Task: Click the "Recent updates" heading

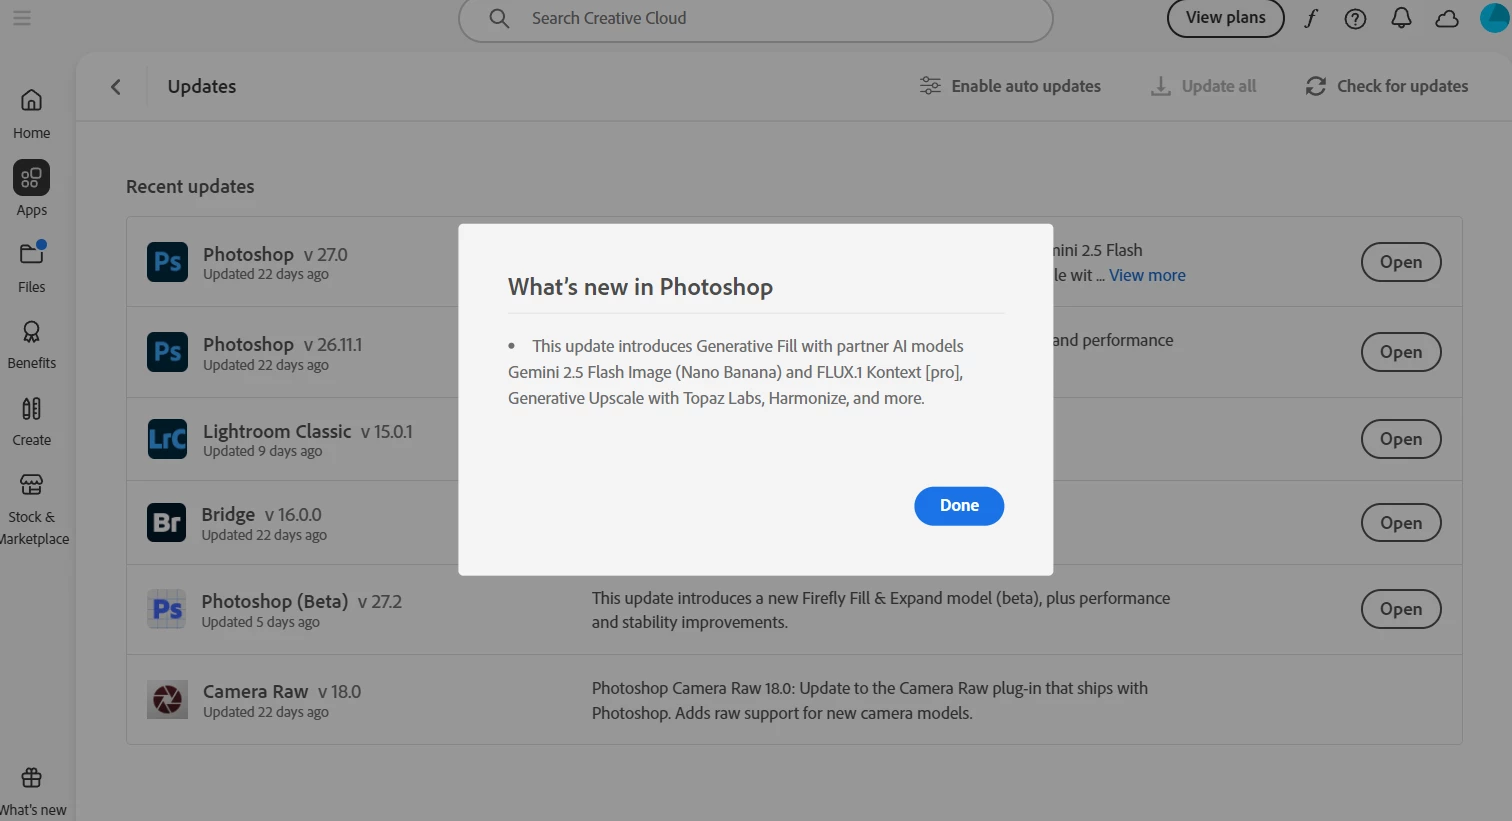Action: point(190,187)
